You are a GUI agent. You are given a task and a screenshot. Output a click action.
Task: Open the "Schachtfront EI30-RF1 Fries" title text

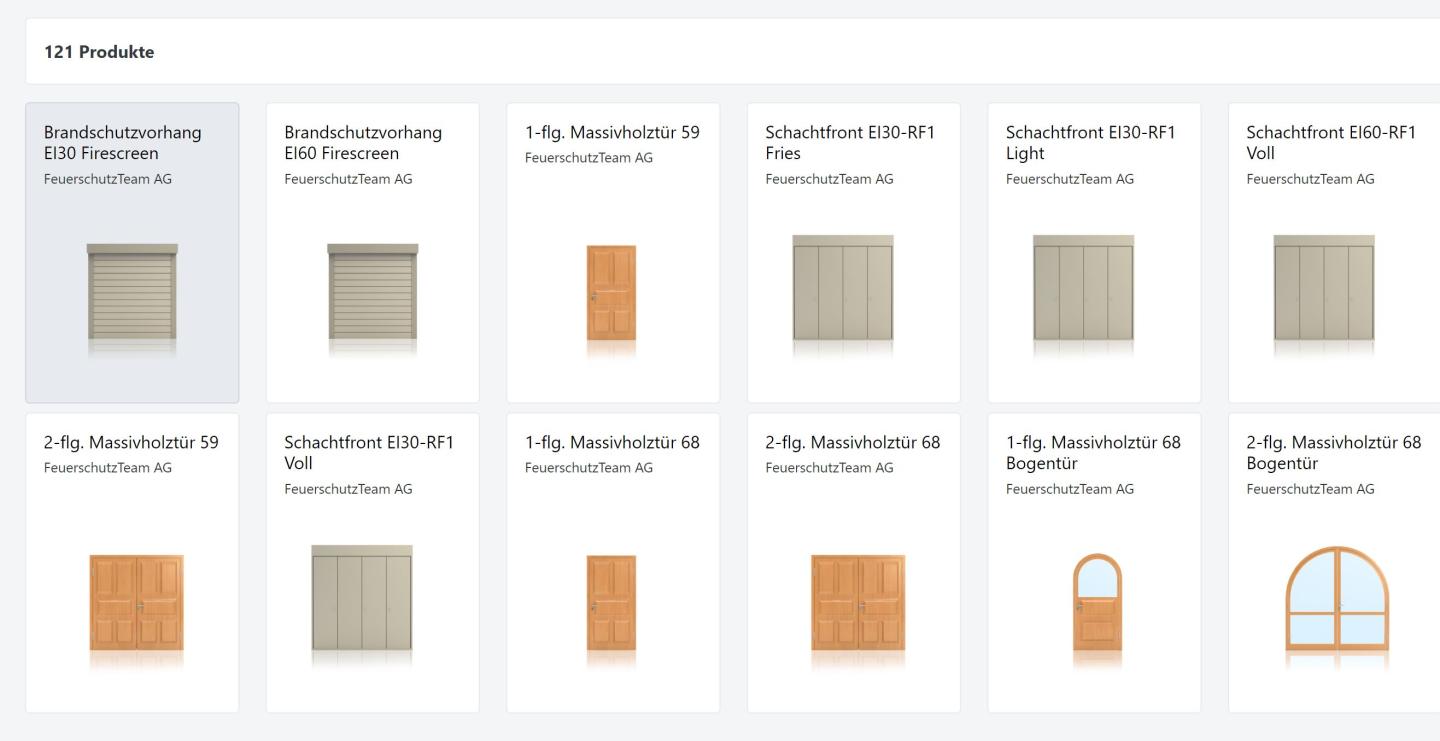[850, 143]
